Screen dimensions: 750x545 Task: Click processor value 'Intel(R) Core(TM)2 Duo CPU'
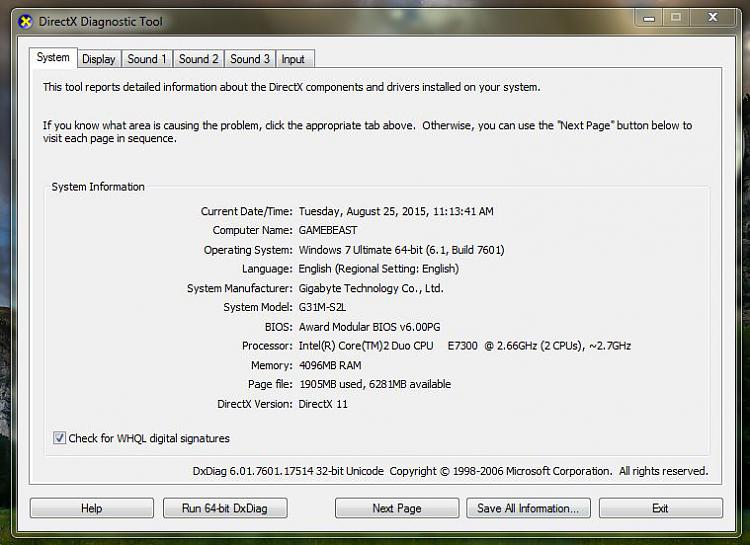pyautogui.click(x=366, y=346)
